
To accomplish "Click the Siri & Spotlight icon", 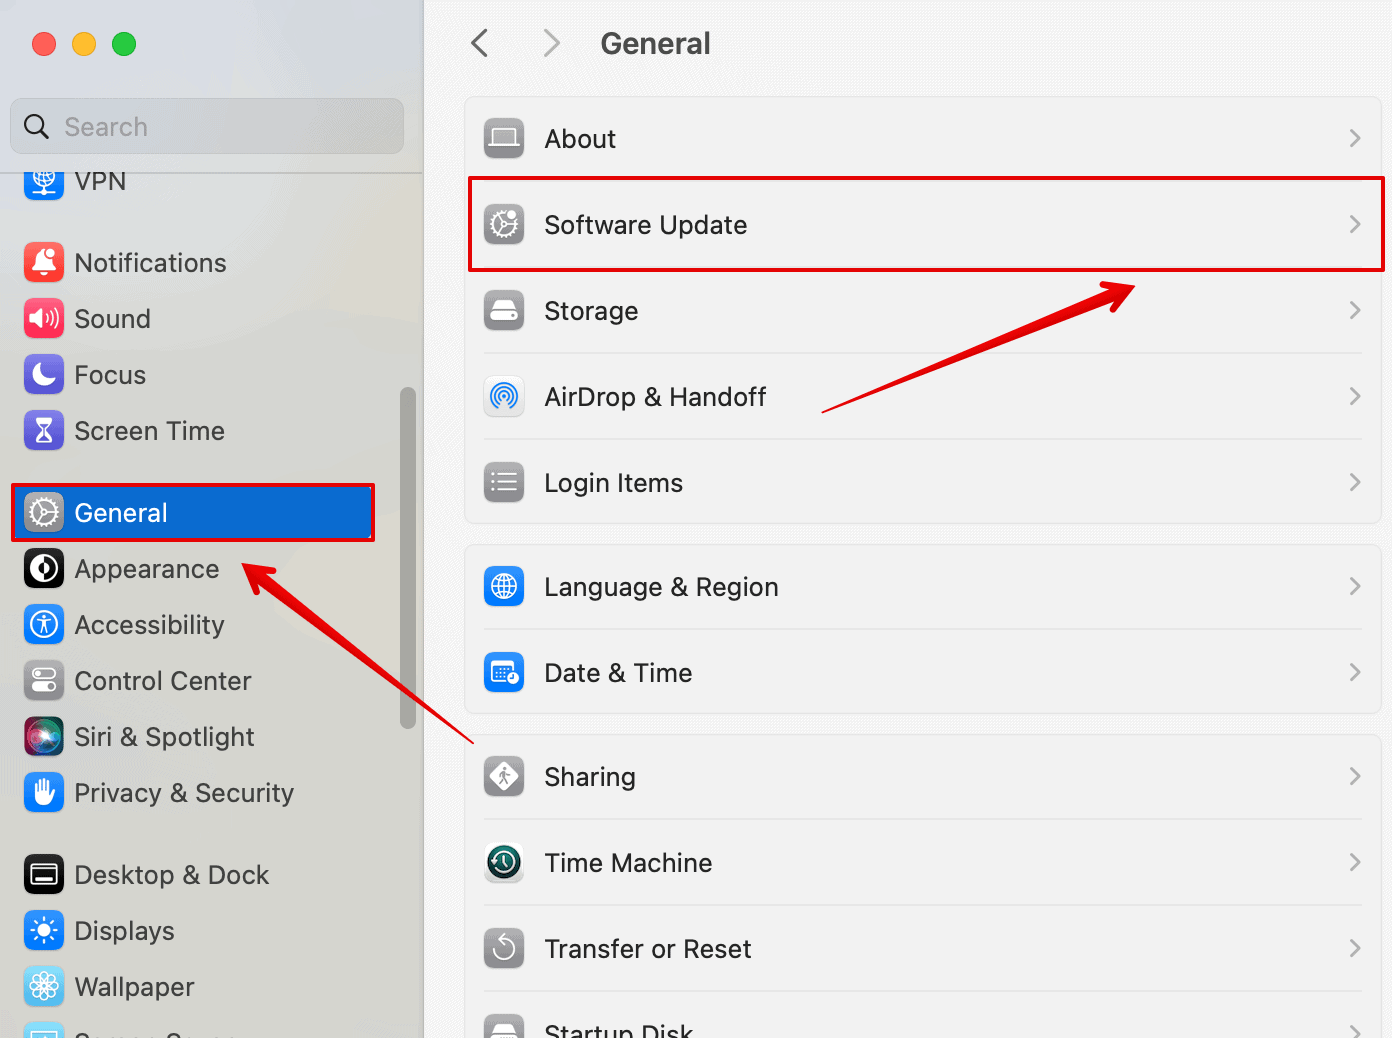I will click(x=44, y=737).
